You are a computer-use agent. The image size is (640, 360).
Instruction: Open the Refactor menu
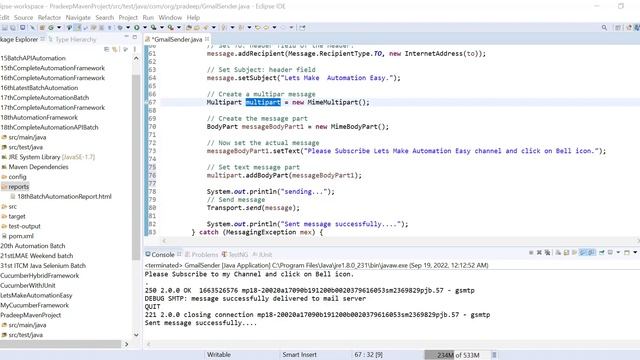tap(49, 18)
